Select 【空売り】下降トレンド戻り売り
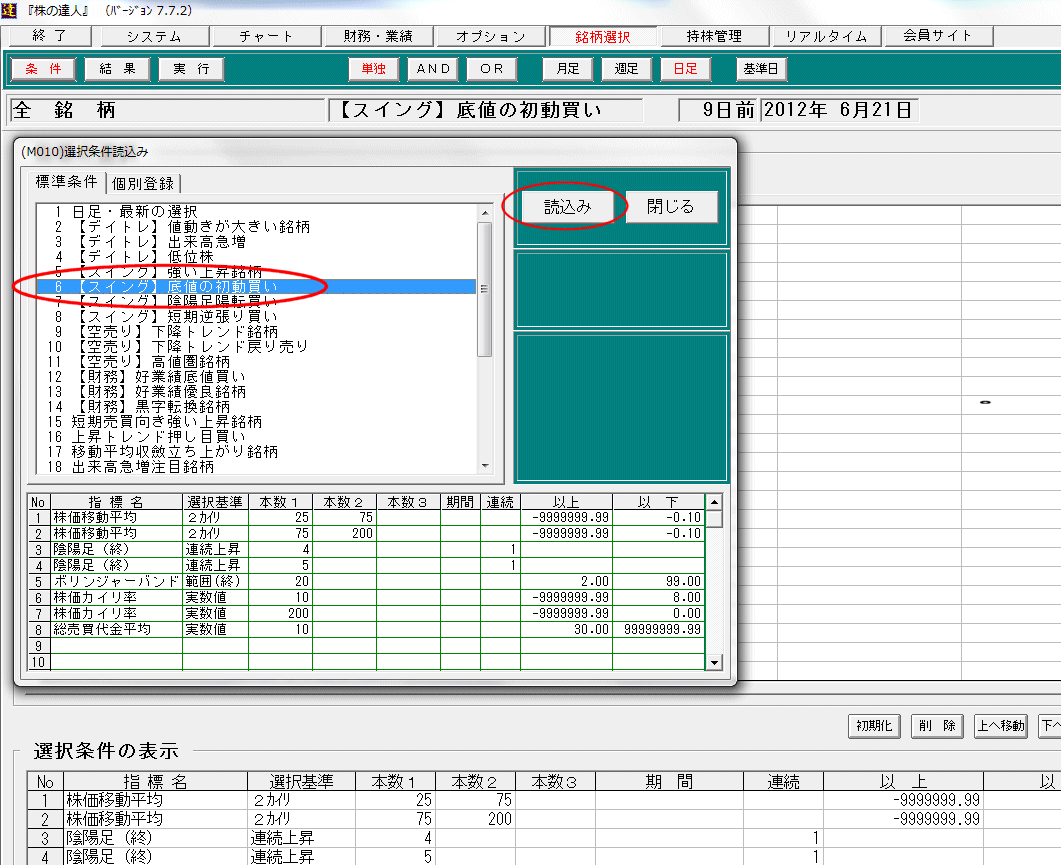1061x865 pixels. coord(256,347)
